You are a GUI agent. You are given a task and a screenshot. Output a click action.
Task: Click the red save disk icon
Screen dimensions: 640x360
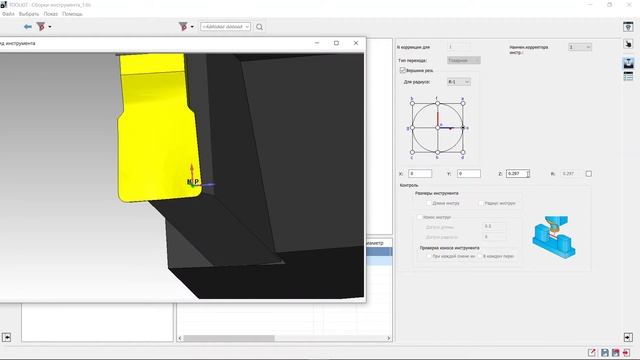(x=616, y=353)
